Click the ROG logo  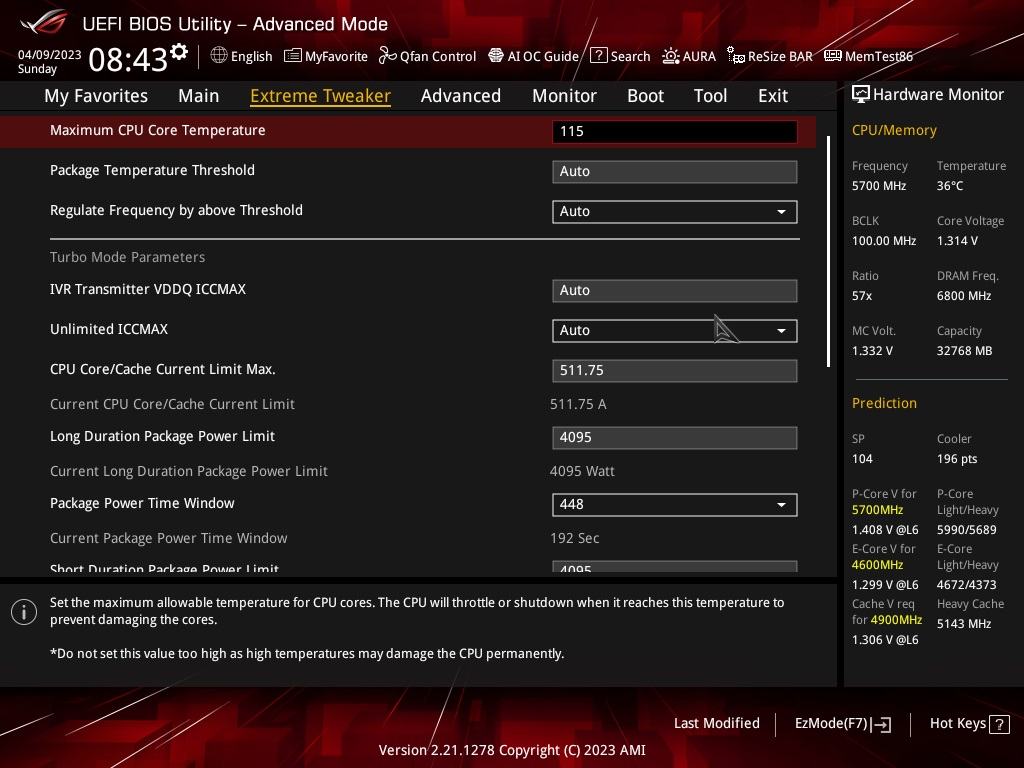click(44, 23)
